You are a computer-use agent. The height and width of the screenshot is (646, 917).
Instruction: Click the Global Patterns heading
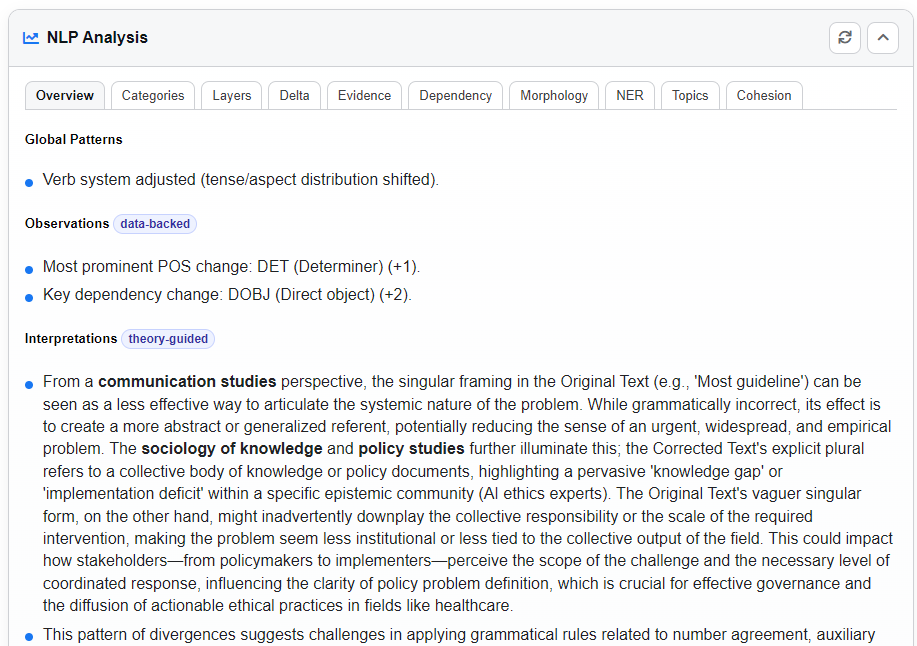coord(74,139)
